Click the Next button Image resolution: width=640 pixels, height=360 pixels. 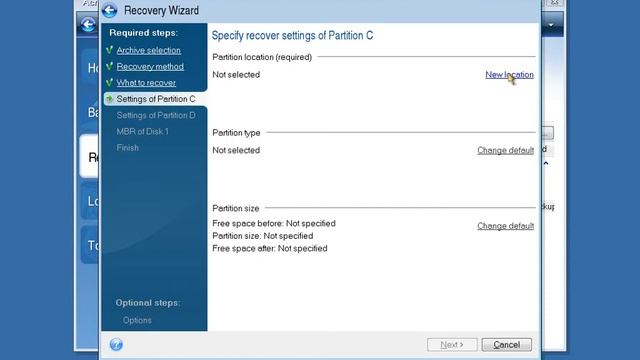pyautogui.click(x=452, y=345)
